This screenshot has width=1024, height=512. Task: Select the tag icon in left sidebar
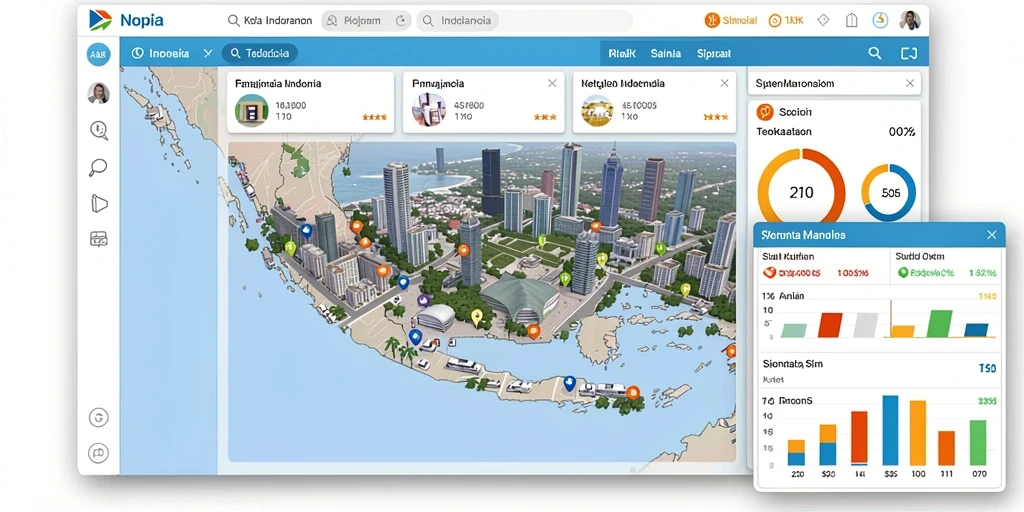pyautogui.click(x=98, y=204)
